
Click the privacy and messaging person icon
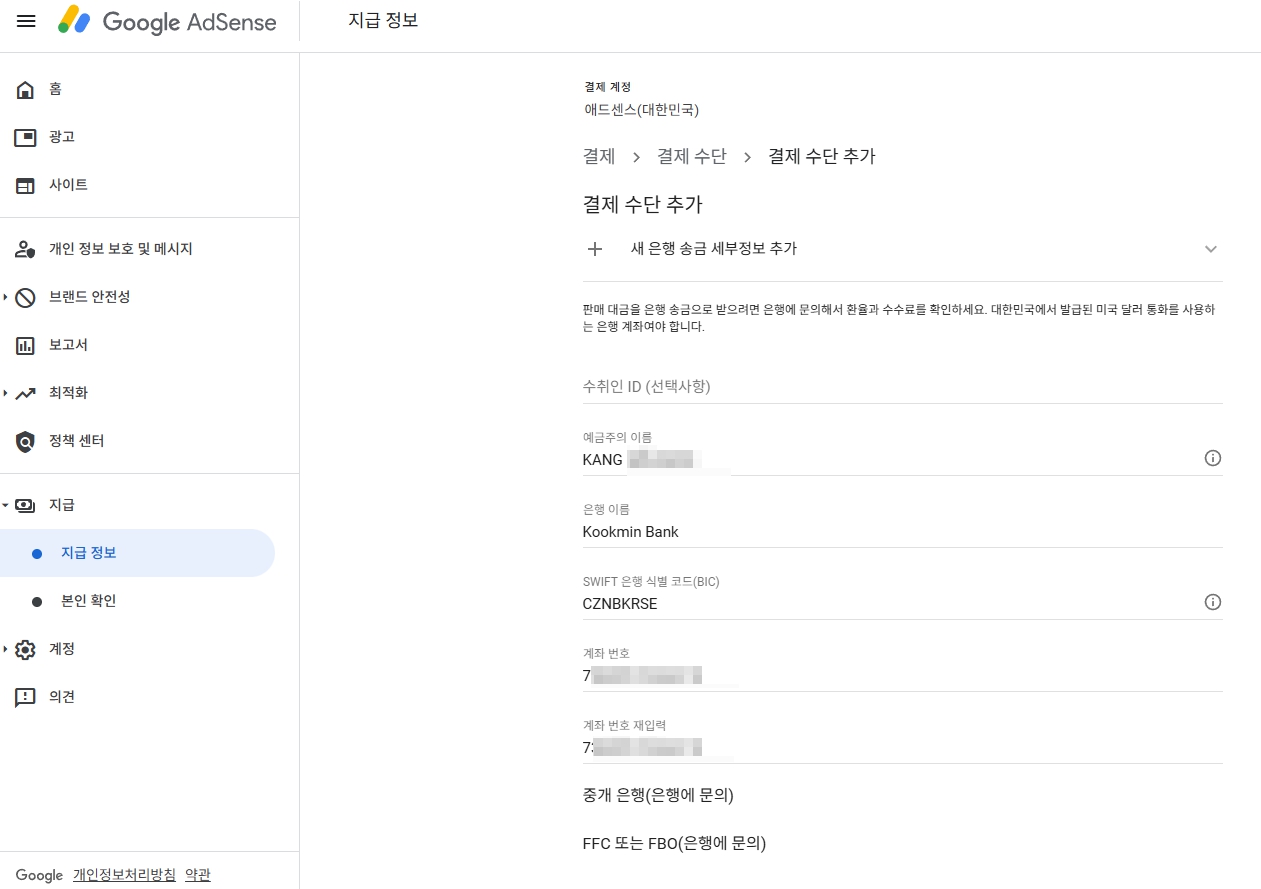point(25,249)
